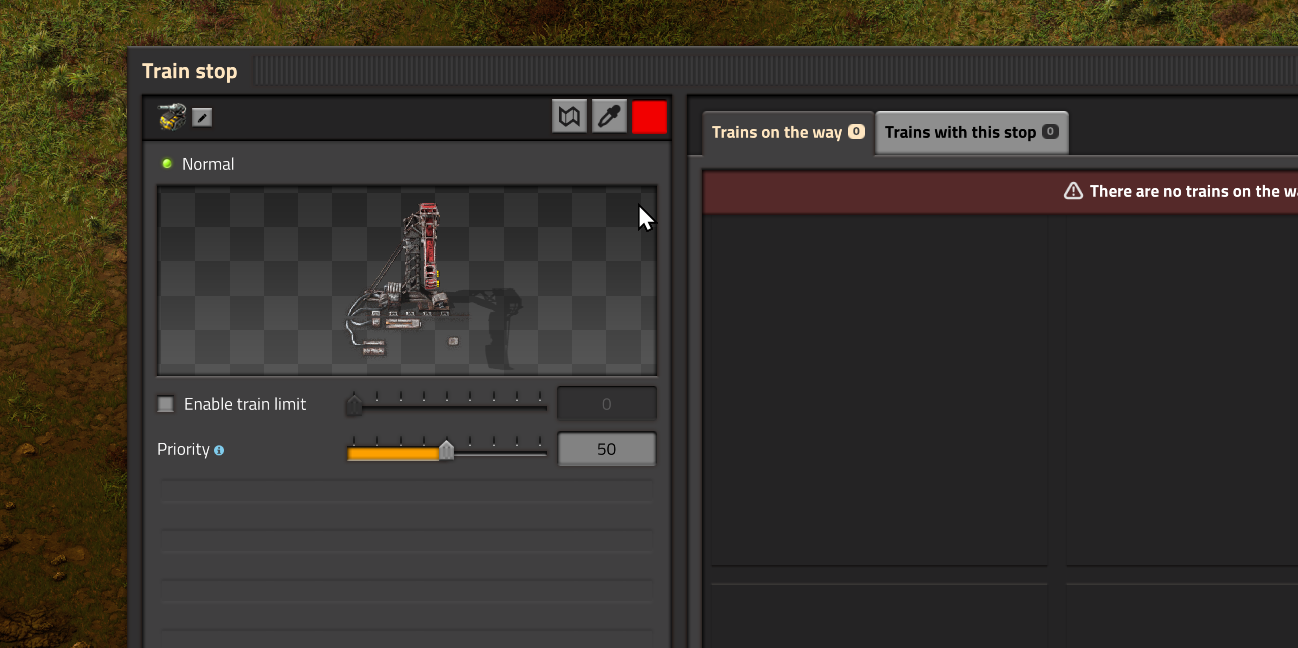Click the There are no trains message
Screen dimensions: 1298x648
(1193, 191)
